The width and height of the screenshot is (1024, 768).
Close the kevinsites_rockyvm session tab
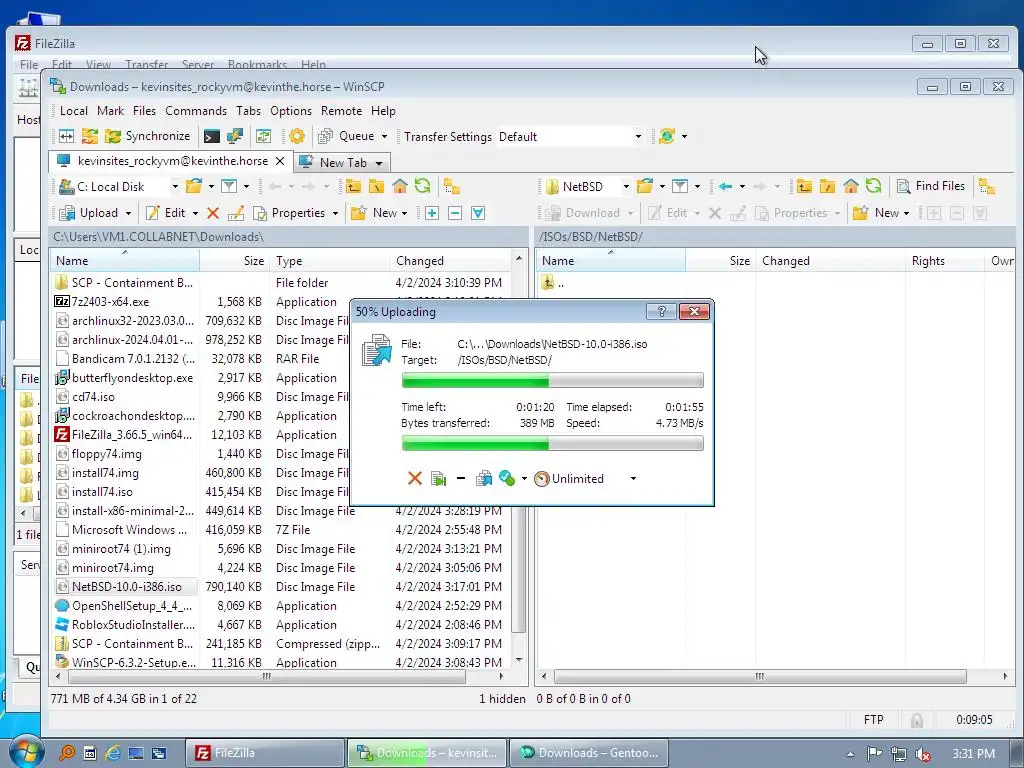(x=280, y=161)
